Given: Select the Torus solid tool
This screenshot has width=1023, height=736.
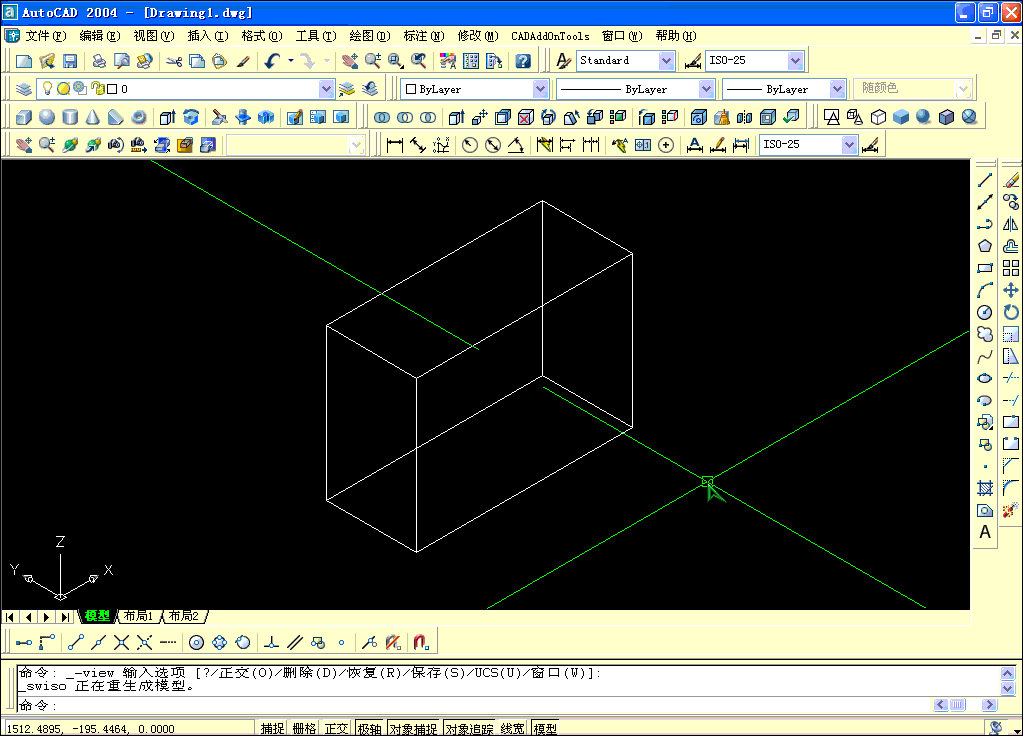Looking at the screenshot, I should coord(138,117).
